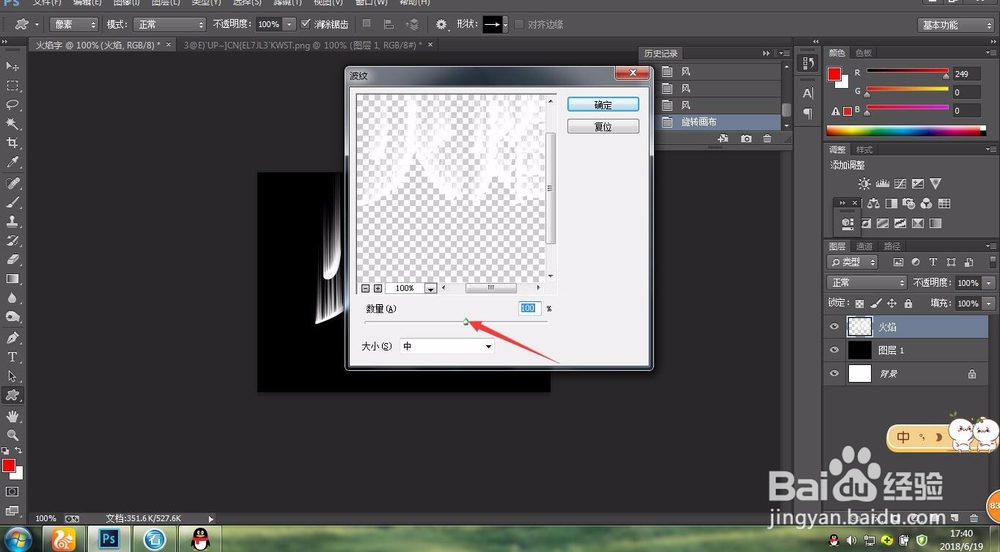Viewport: 1000px width, 552px height.
Task: Open the preview zoom 100% dropdown
Action: click(x=430, y=288)
